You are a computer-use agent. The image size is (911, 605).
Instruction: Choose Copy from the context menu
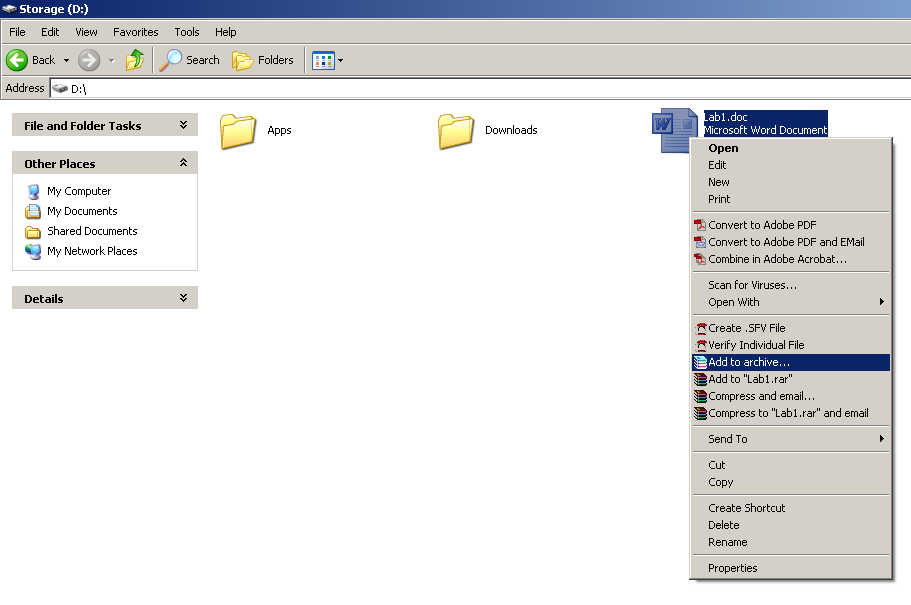point(791,482)
